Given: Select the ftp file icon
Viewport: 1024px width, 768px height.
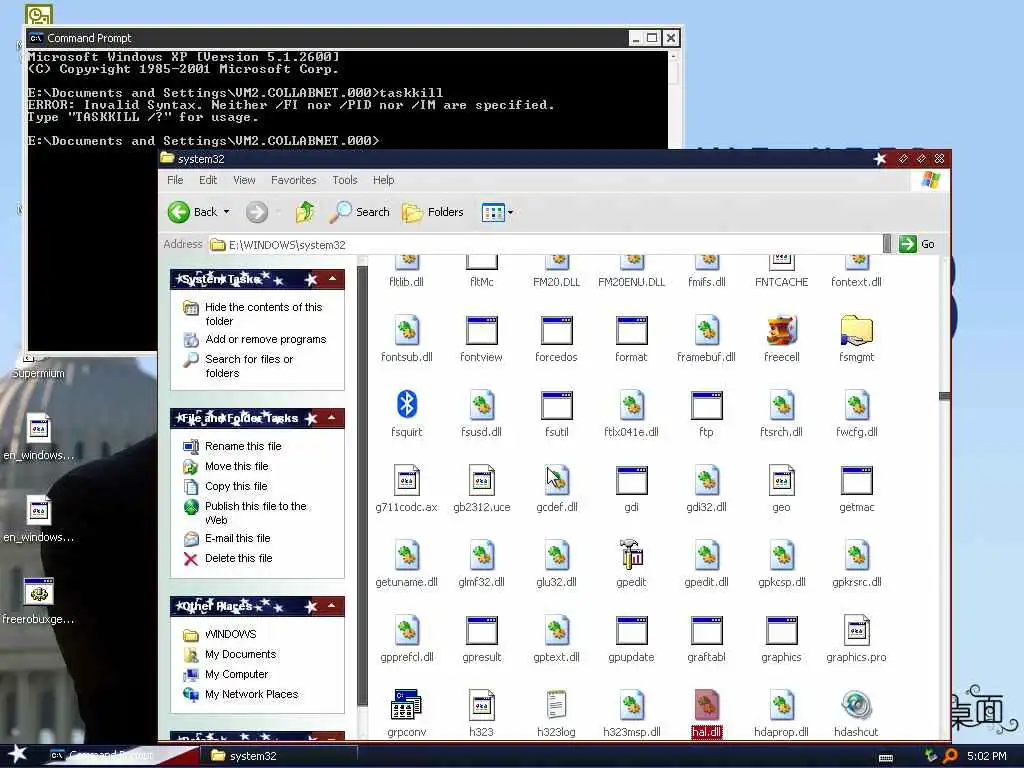Looking at the screenshot, I should [x=706, y=406].
